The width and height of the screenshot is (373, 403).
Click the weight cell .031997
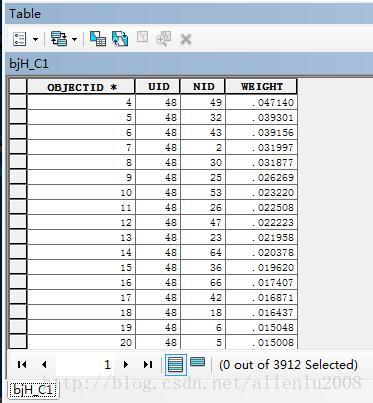coord(261,147)
